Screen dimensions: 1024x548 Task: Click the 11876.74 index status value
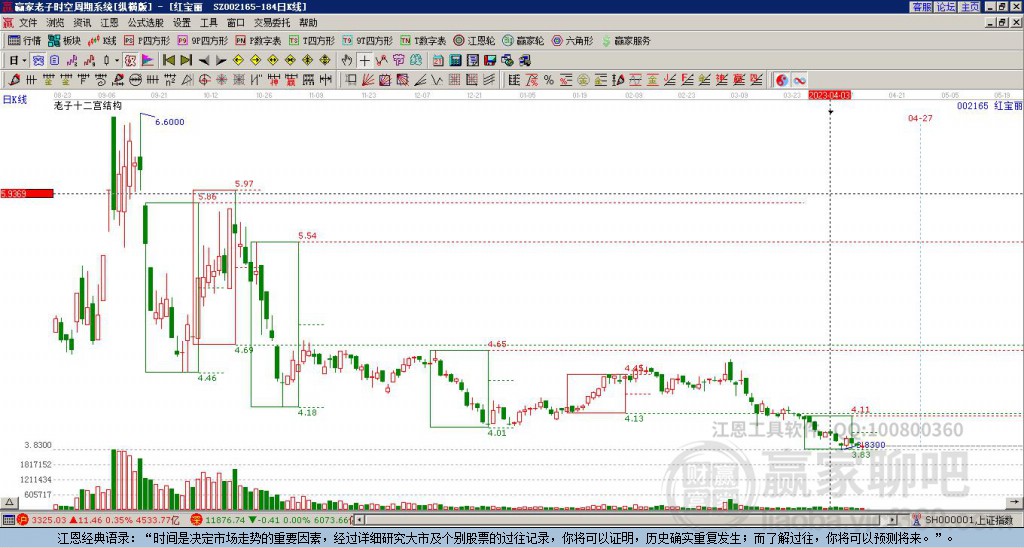[x=225, y=520]
